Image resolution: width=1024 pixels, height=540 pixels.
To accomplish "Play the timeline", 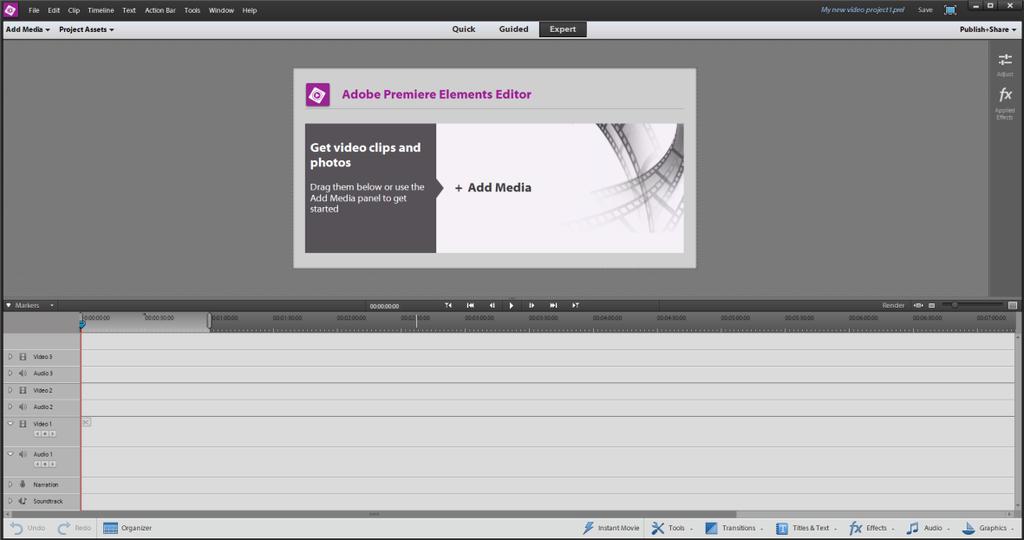I will (511, 305).
